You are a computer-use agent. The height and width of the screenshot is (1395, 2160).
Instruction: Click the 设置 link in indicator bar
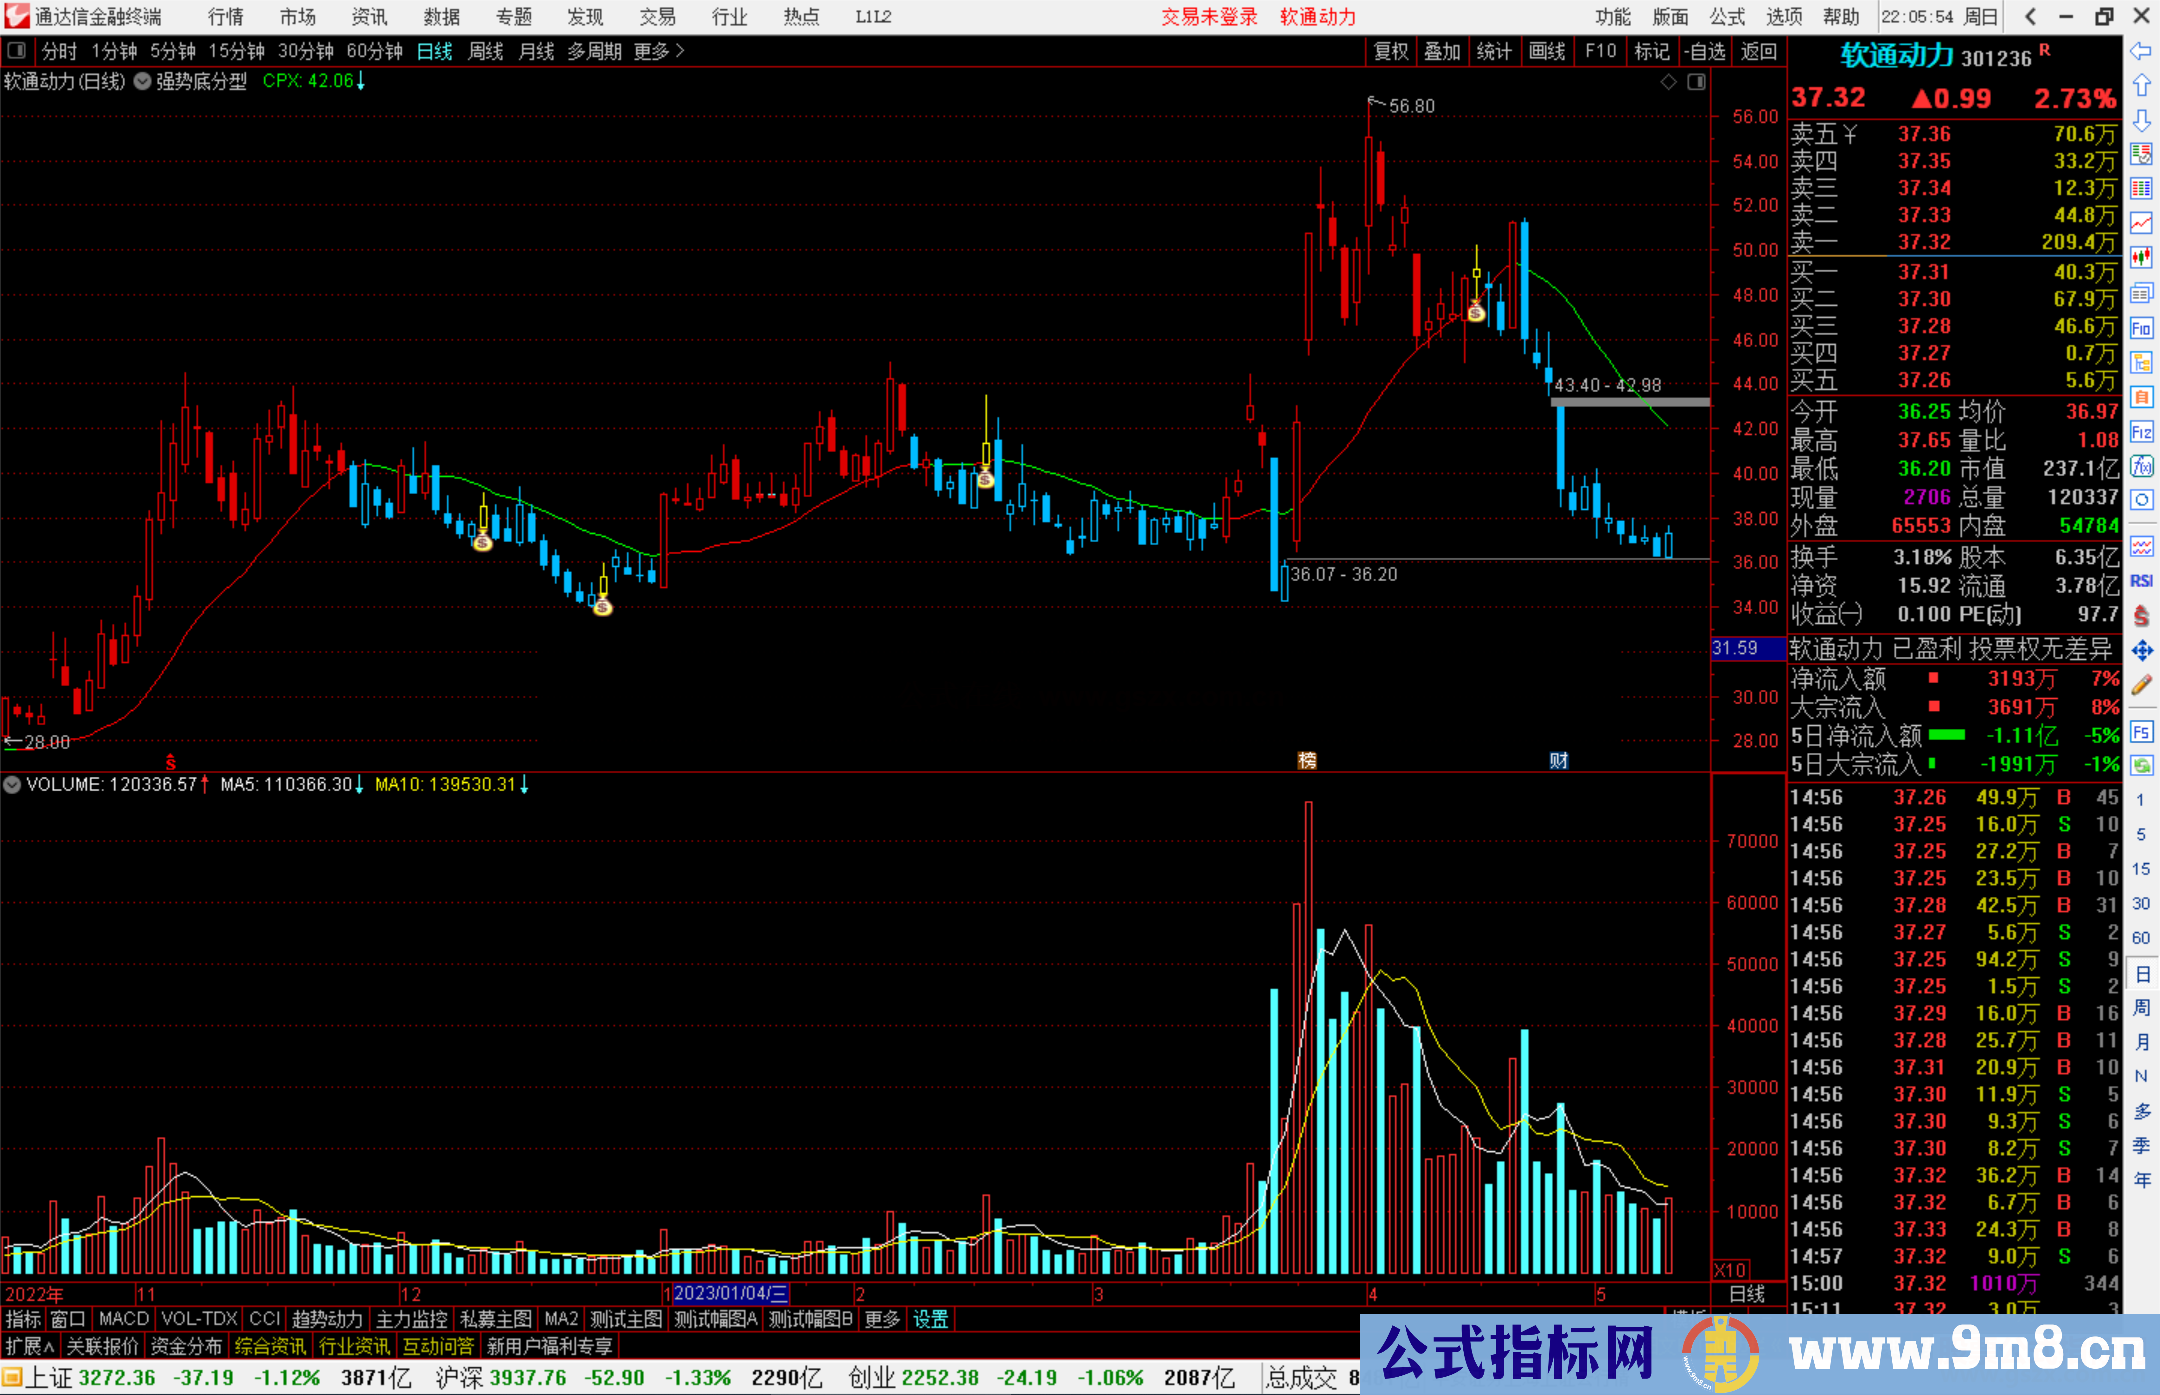(x=930, y=1319)
